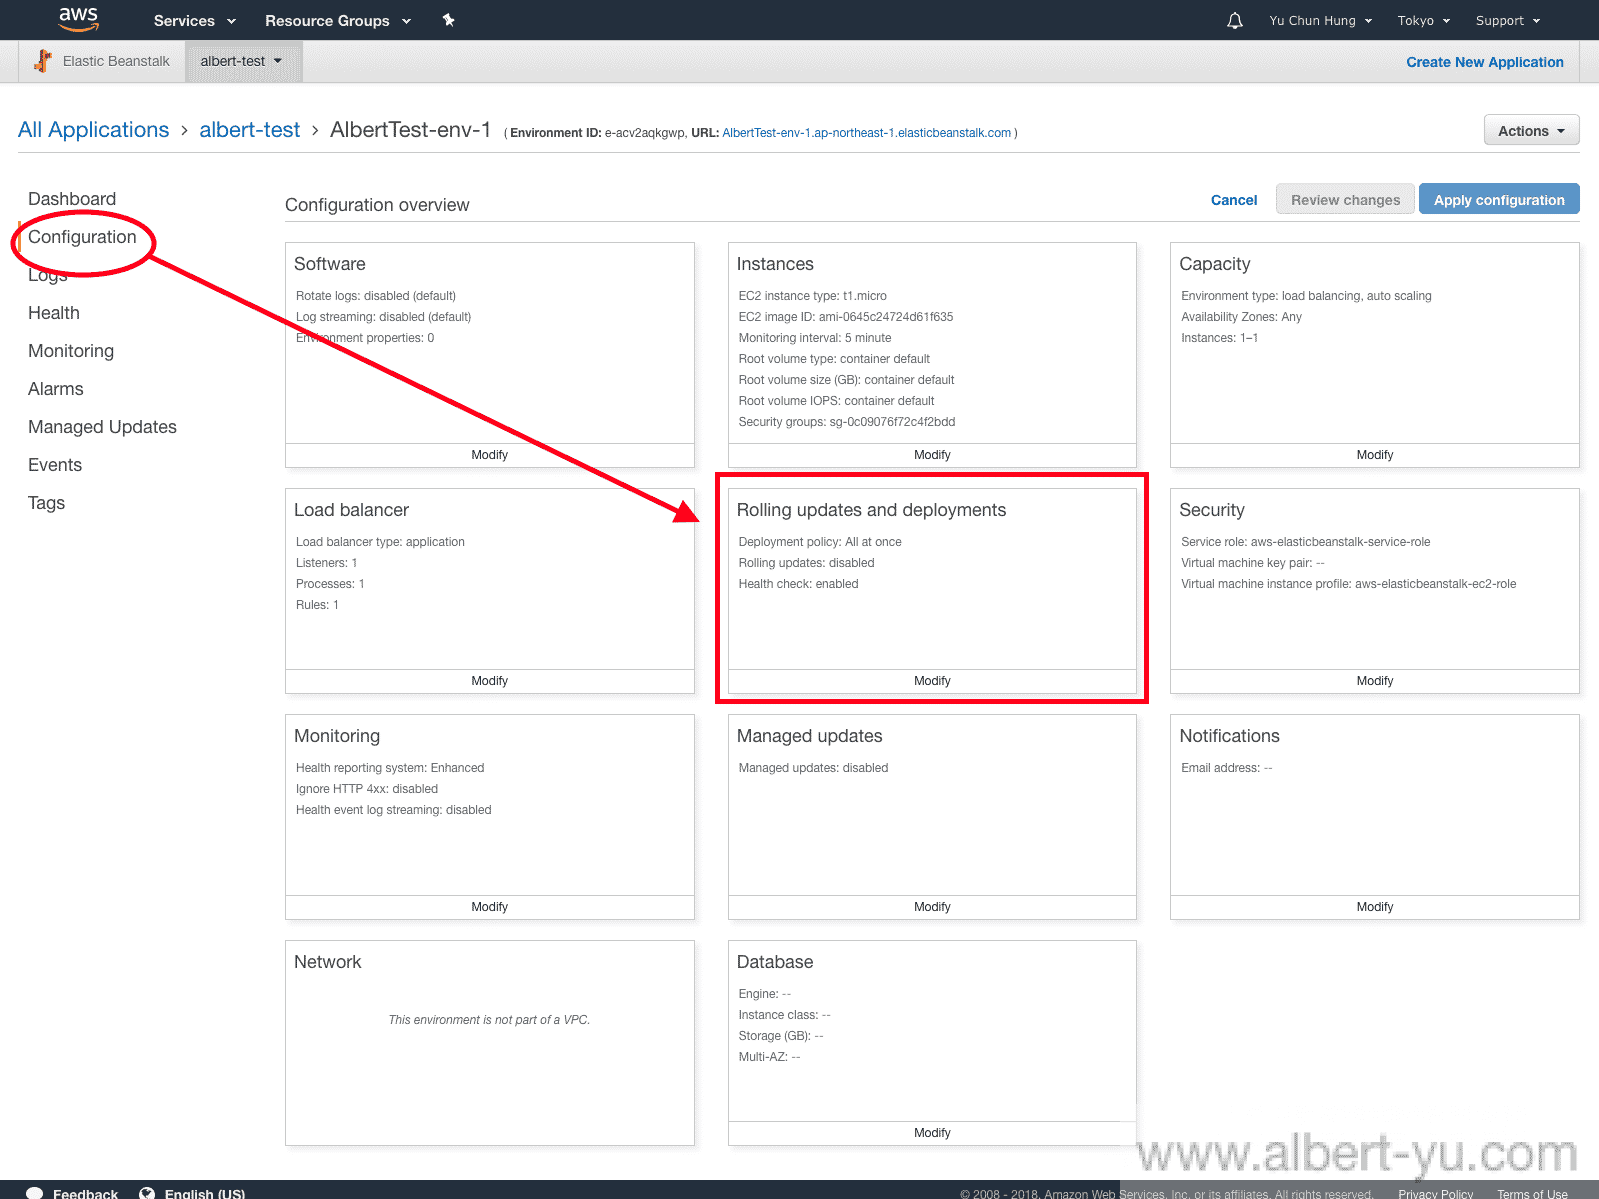
Task: Click 'Availability Zones: Any' text
Action: click(1241, 317)
